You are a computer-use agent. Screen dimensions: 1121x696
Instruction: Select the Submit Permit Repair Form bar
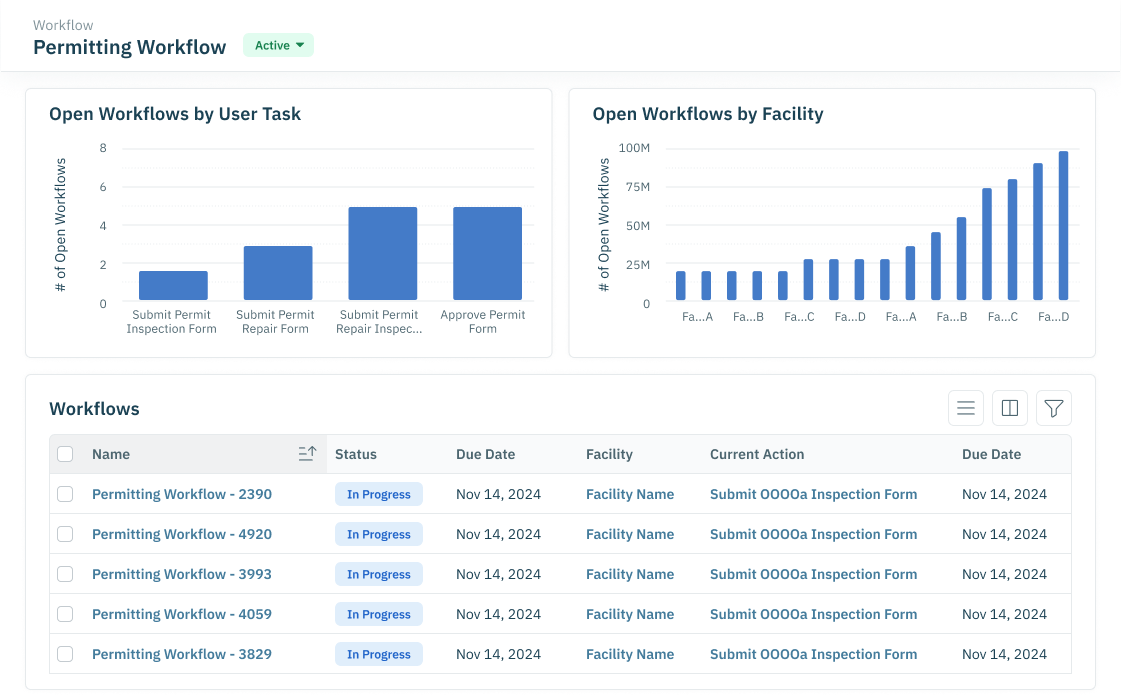click(278, 273)
